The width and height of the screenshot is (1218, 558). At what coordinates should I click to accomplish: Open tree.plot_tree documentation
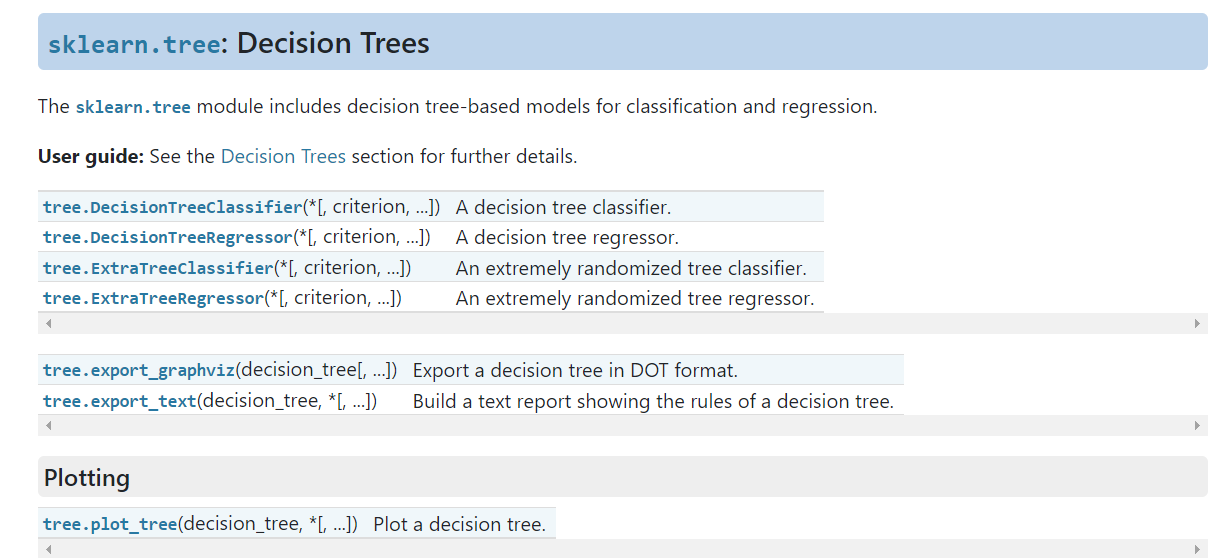coord(110,524)
